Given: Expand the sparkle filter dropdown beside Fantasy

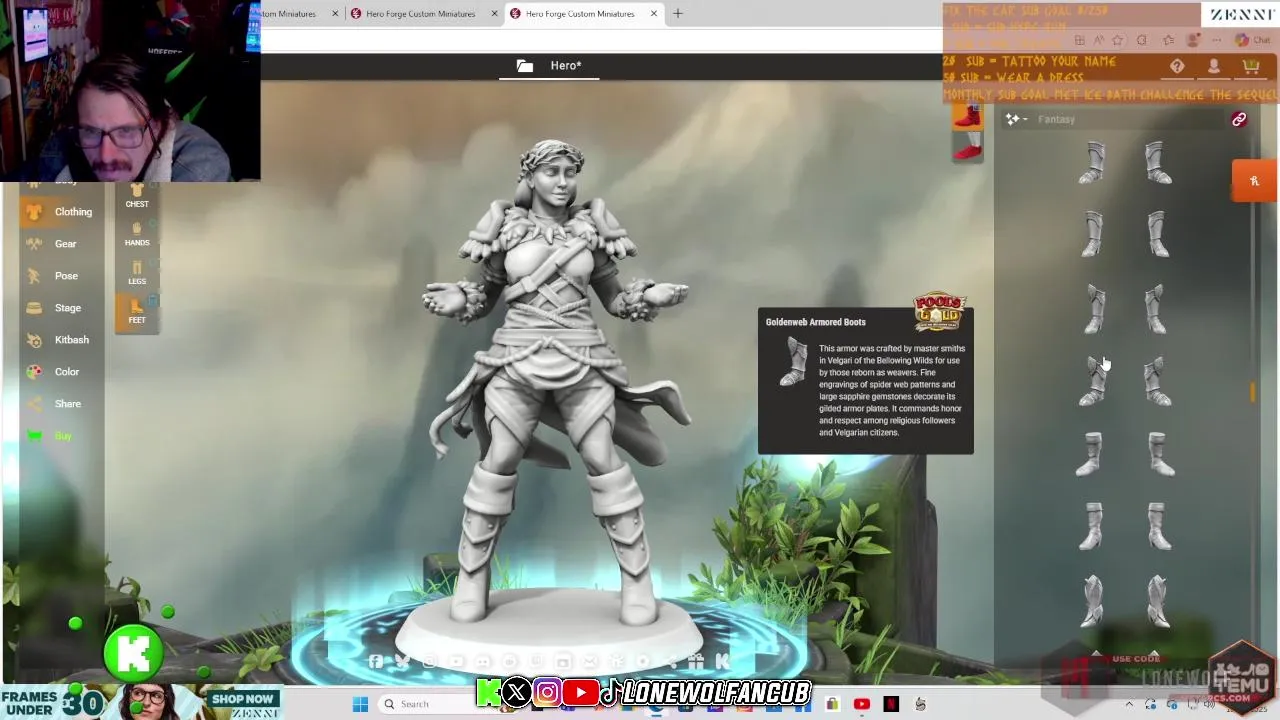Looking at the screenshot, I should (1017, 119).
